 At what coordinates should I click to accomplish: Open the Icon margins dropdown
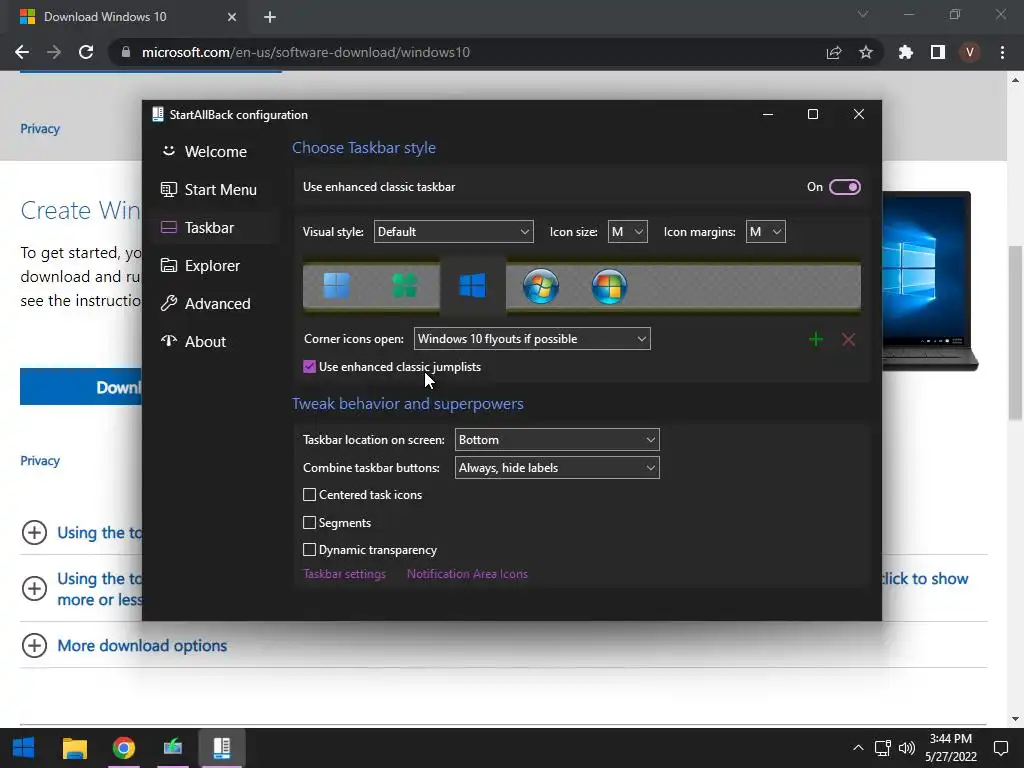coord(765,232)
